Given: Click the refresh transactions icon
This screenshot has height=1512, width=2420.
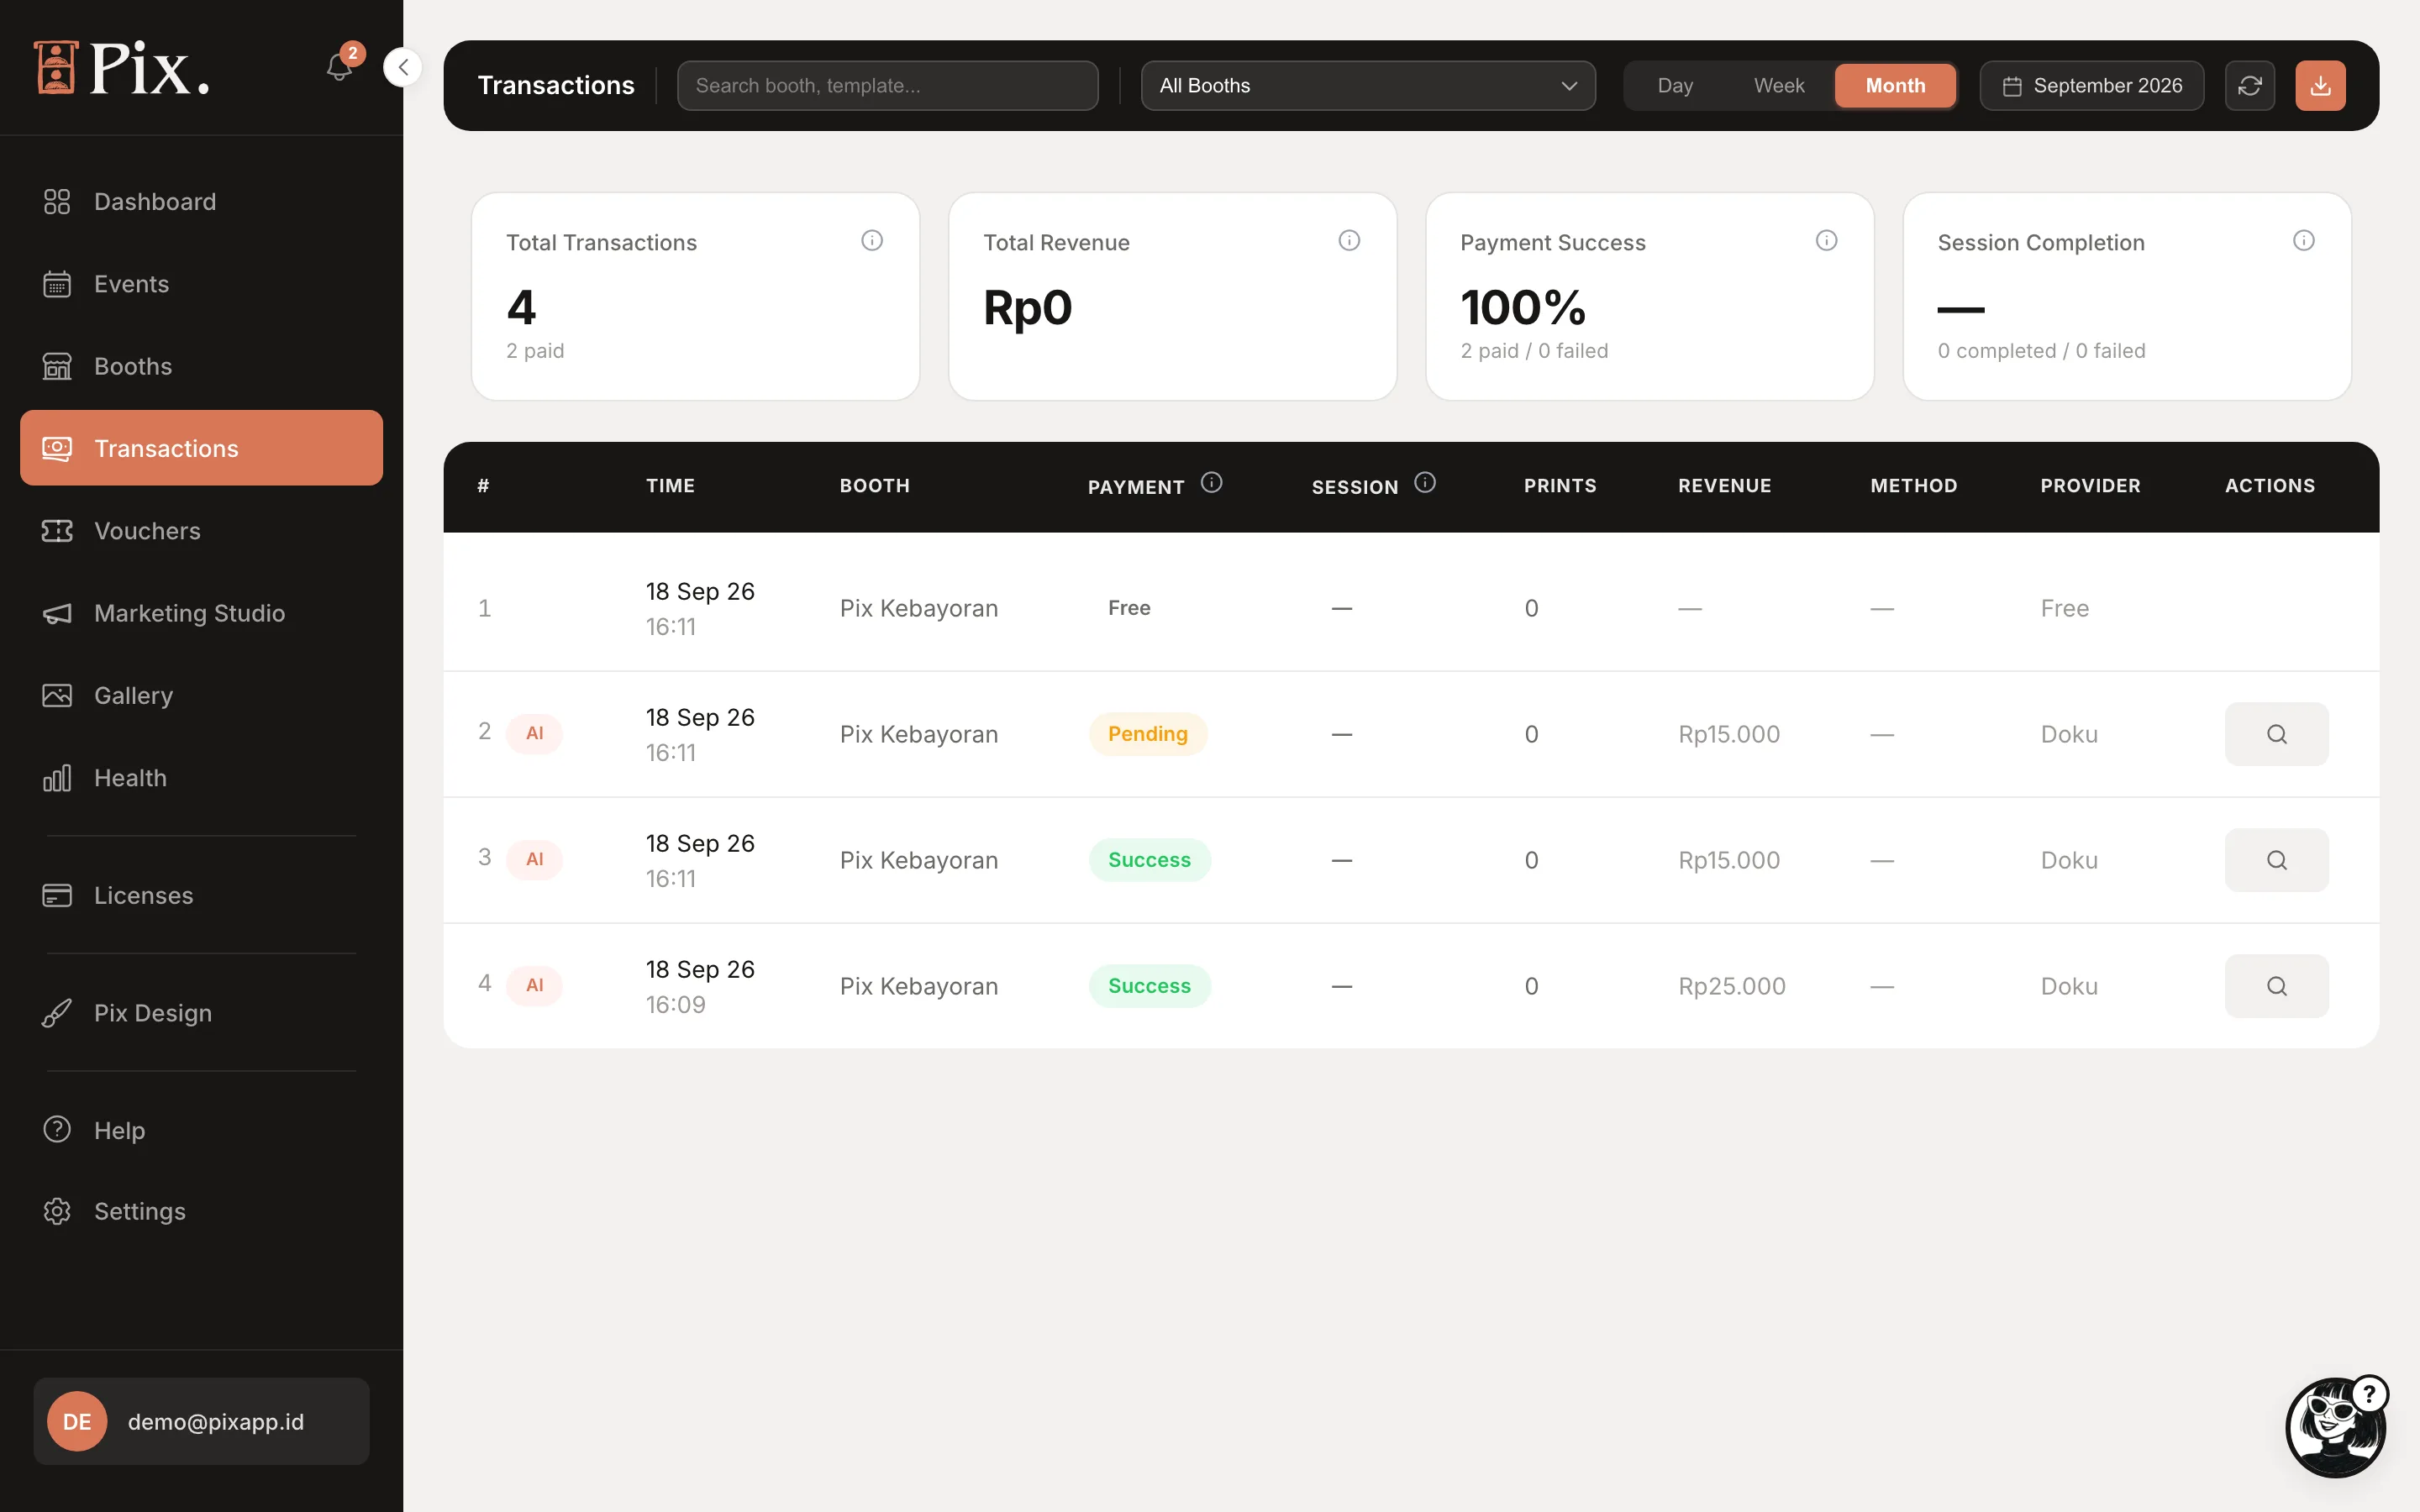Looking at the screenshot, I should (2250, 86).
